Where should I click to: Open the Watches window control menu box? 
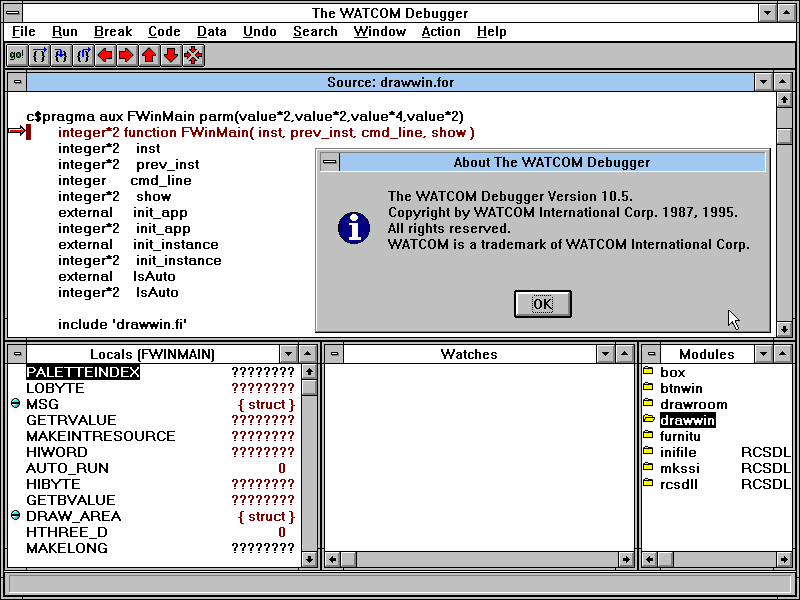point(334,354)
